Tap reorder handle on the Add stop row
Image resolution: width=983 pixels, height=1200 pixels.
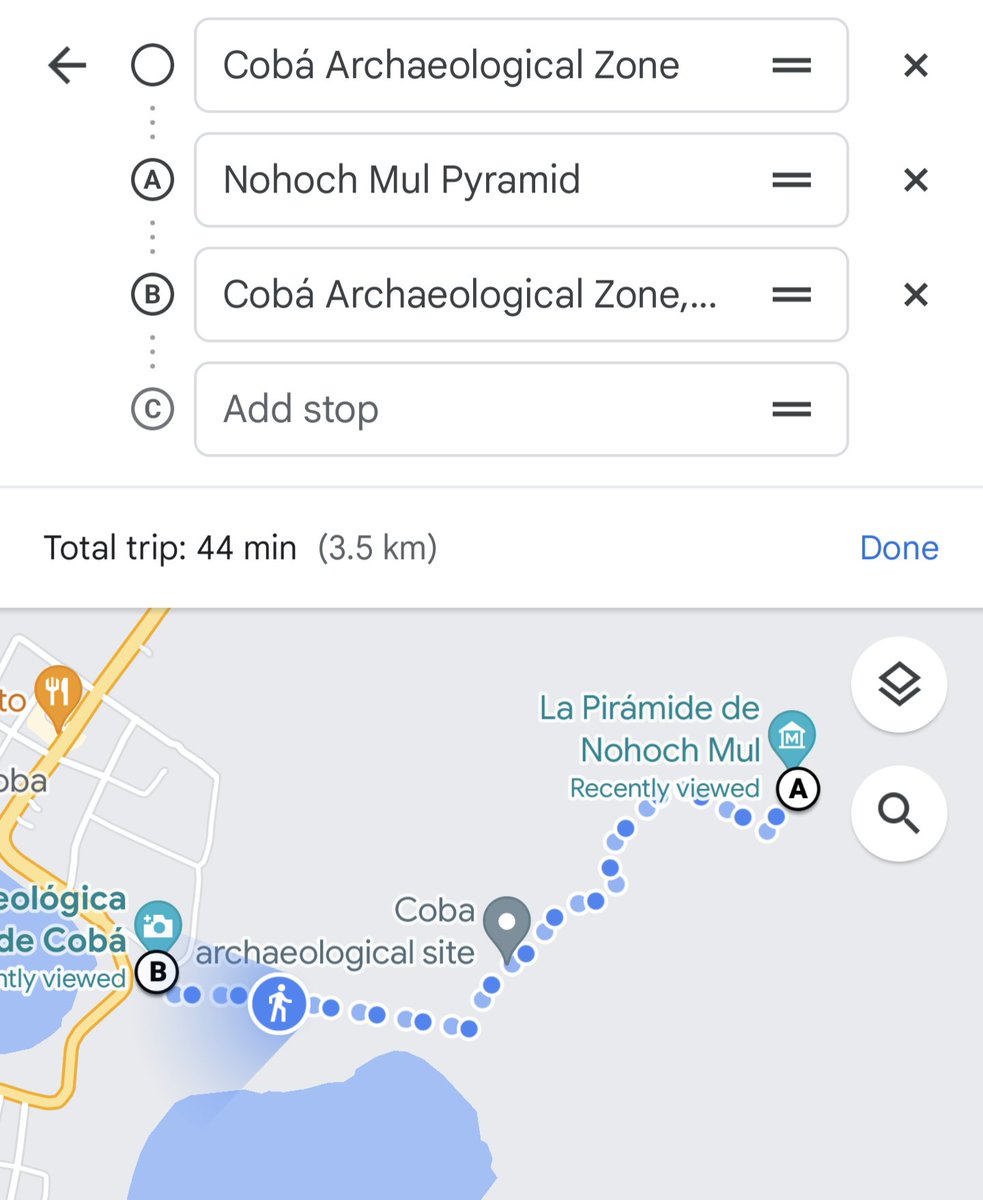point(791,409)
